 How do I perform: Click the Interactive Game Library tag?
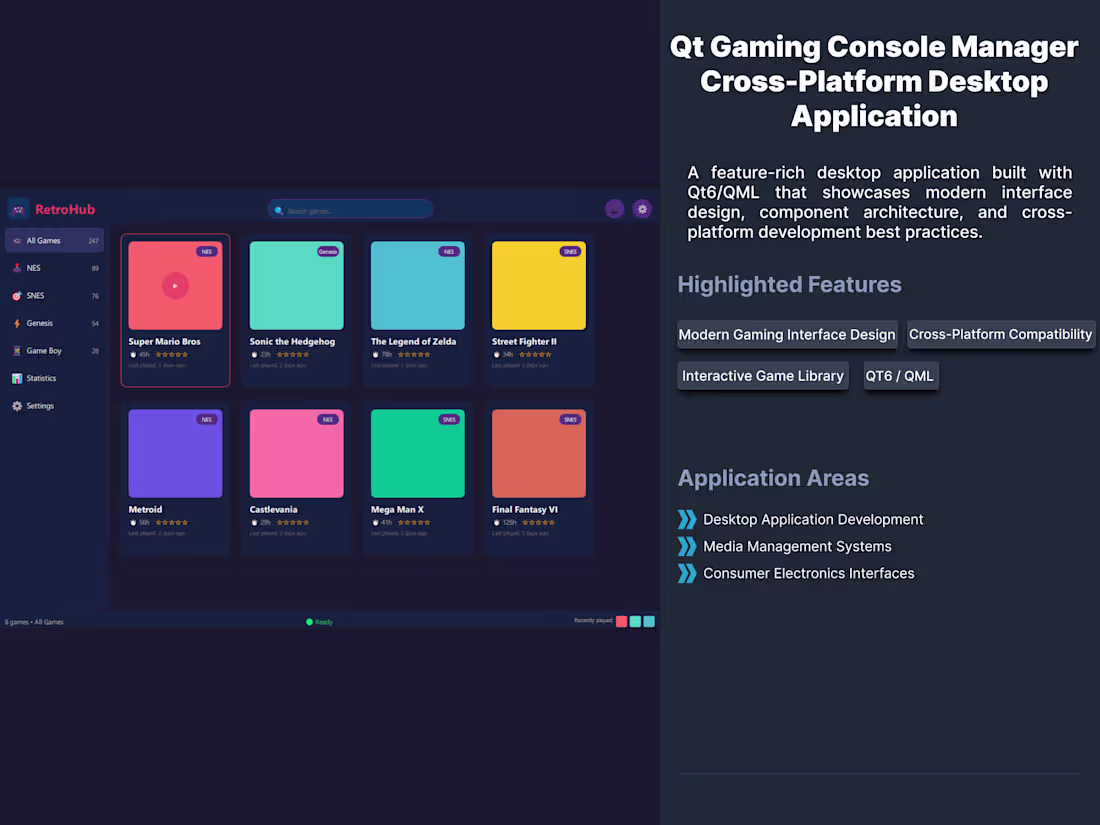coord(762,375)
